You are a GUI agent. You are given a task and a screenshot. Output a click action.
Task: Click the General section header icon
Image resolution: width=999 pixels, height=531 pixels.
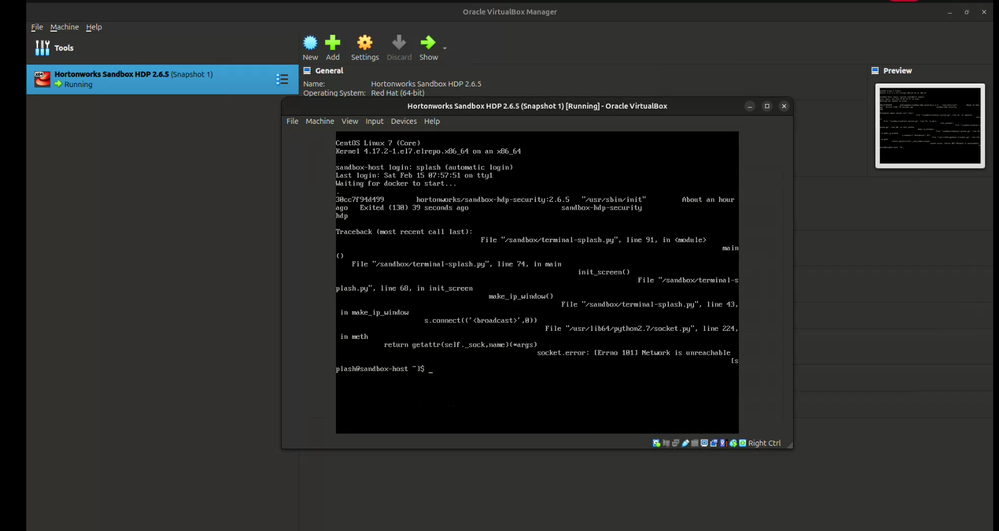[x=307, y=71]
